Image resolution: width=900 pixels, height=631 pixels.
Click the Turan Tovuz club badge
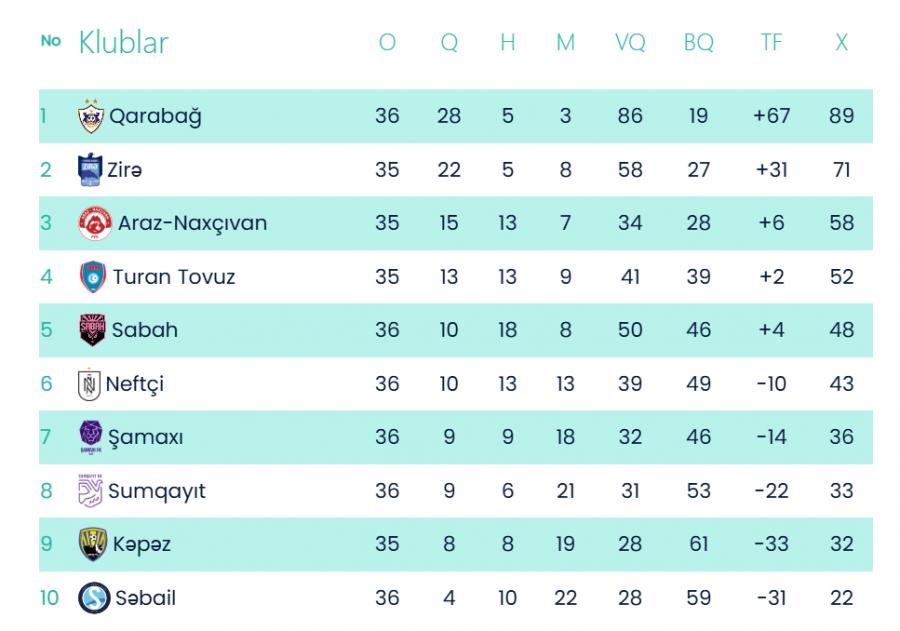[93, 277]
